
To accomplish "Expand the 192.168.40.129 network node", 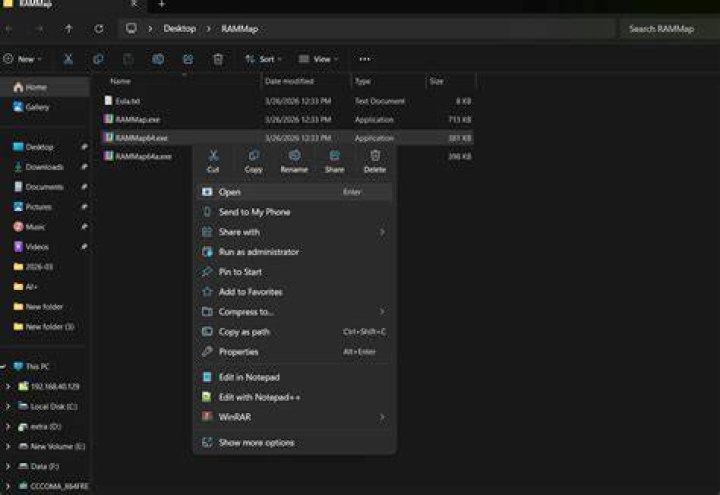I will click(x=8, y=387).
